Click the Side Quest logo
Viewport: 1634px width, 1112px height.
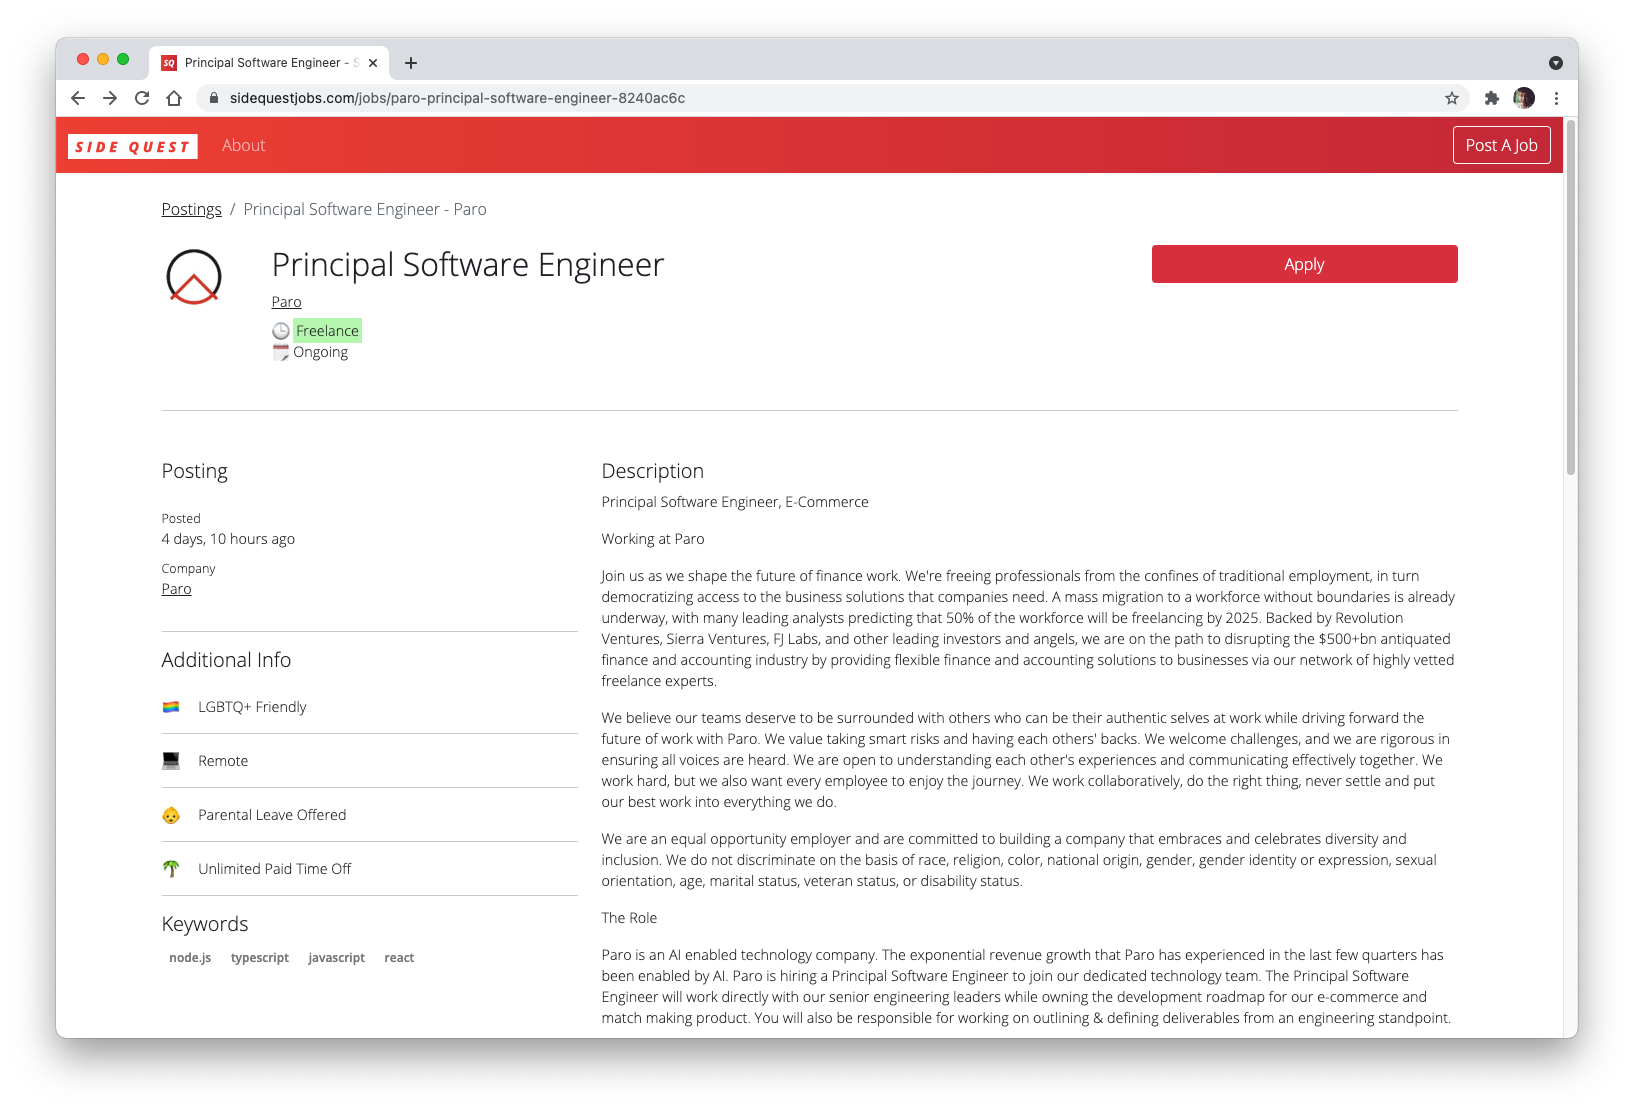click(x=133, y=146)
